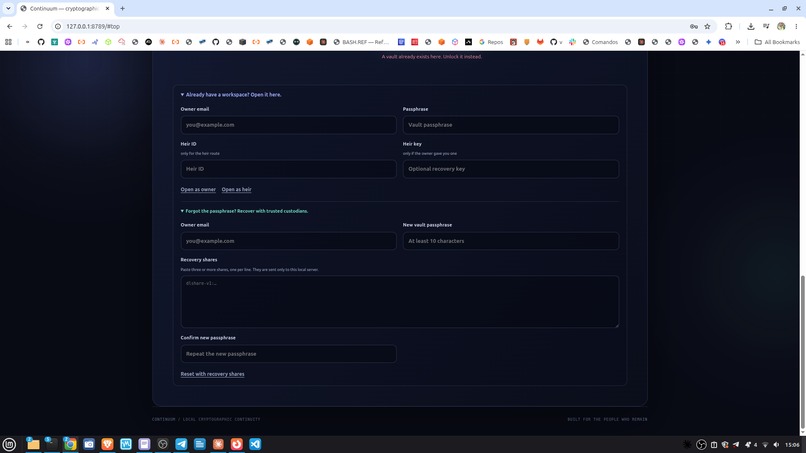The image size is (806, 453).
Task: Open a new browser tab
Action: point(122,8)
